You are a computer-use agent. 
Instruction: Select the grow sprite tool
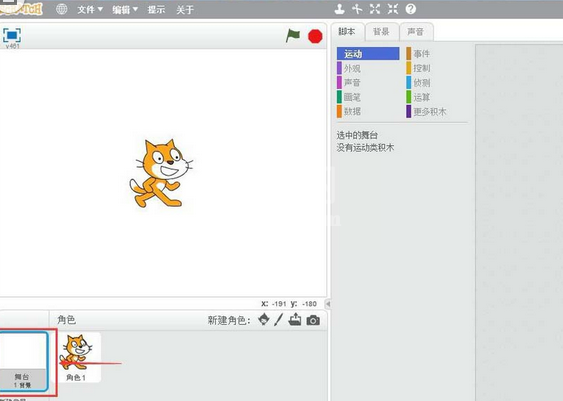[375, 9]
